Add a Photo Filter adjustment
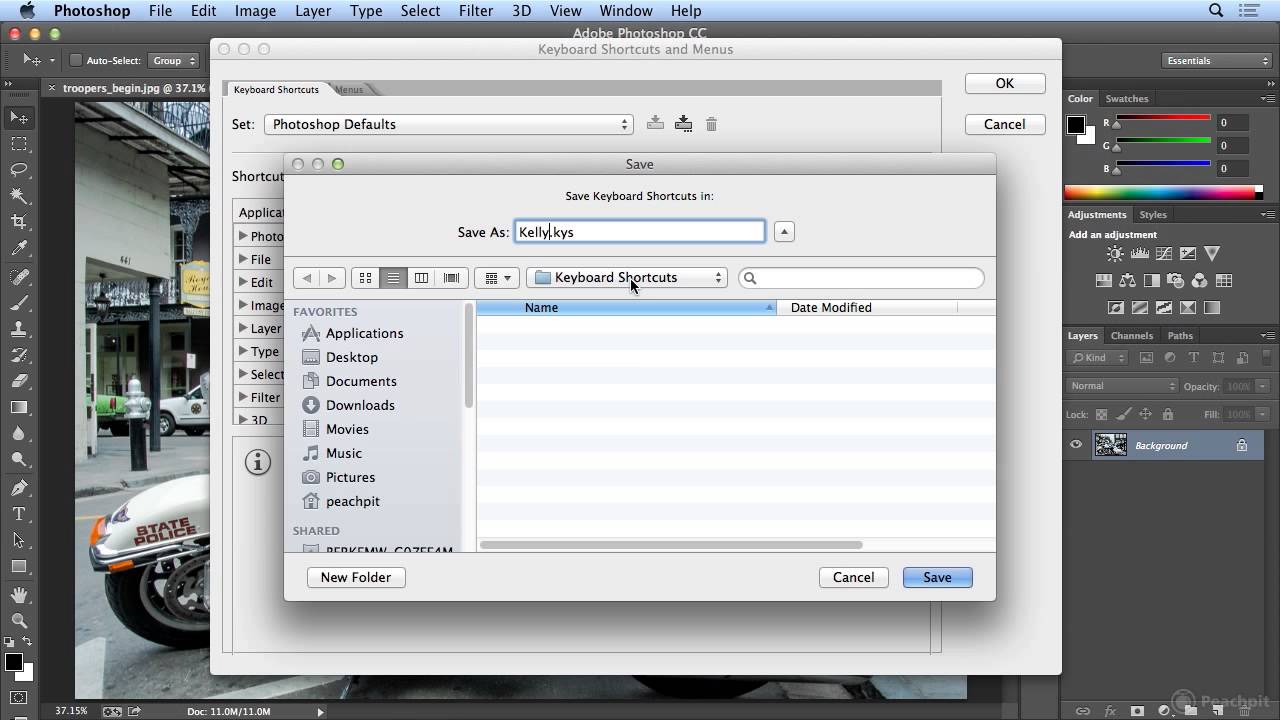 pos(1176,281)
